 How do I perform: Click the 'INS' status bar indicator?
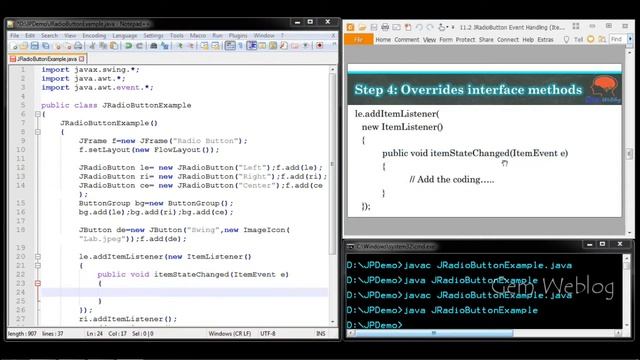click(321, 333)
